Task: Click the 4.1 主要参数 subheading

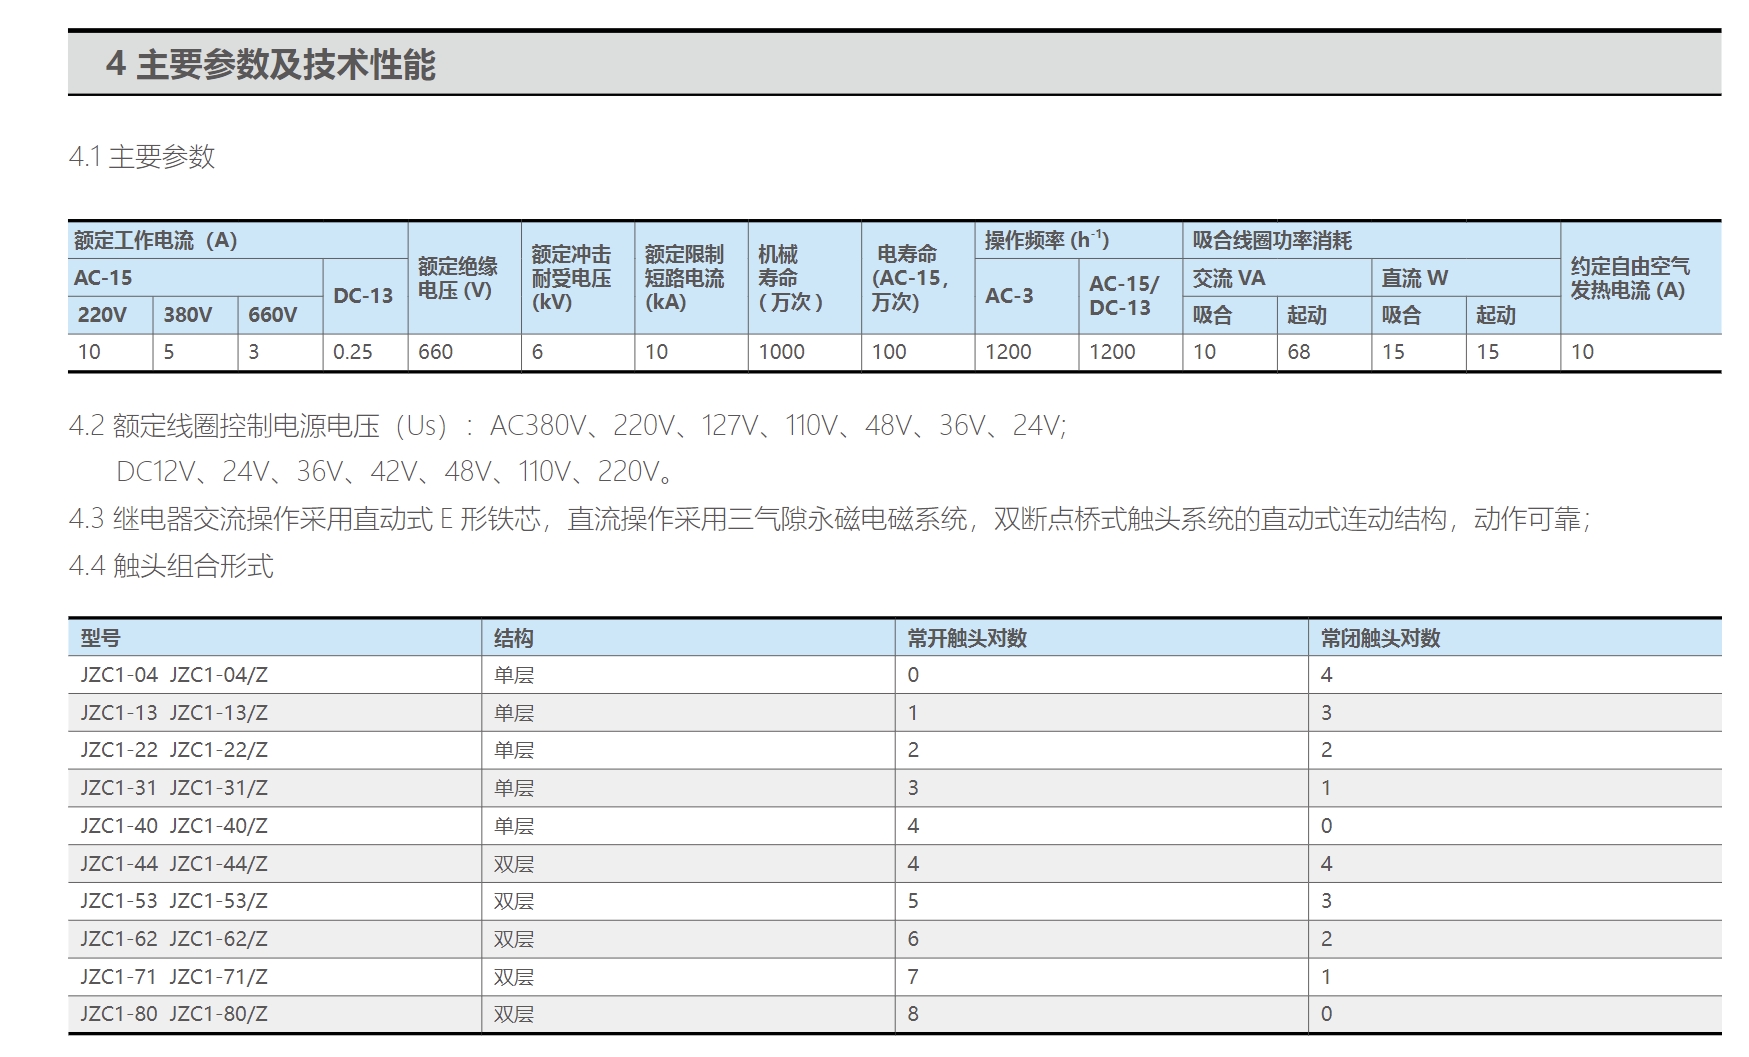Action: pos(142,157)
